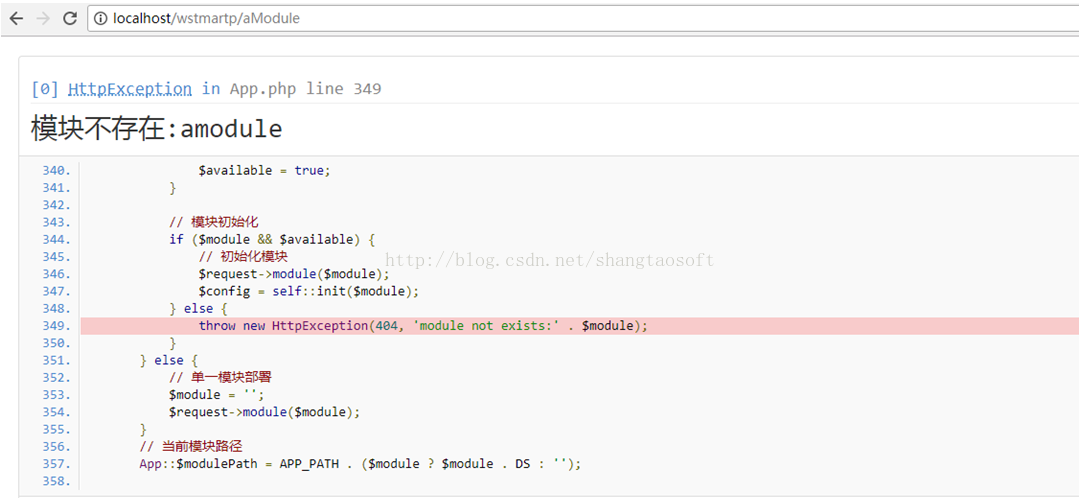Click the code 'App::$modulePath = APP_PATH' line
This screenshot has height=498, width=1081.
pos(361,464)
